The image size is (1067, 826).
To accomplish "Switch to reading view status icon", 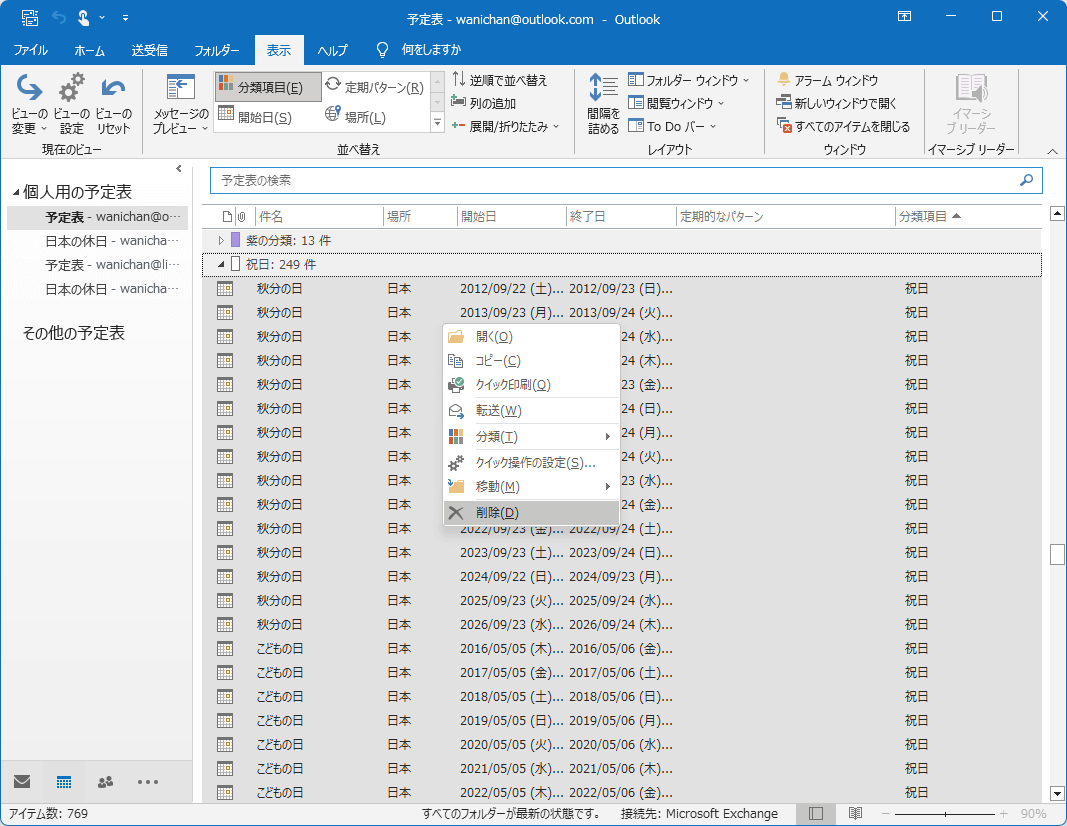I will (x=855, y=814).
